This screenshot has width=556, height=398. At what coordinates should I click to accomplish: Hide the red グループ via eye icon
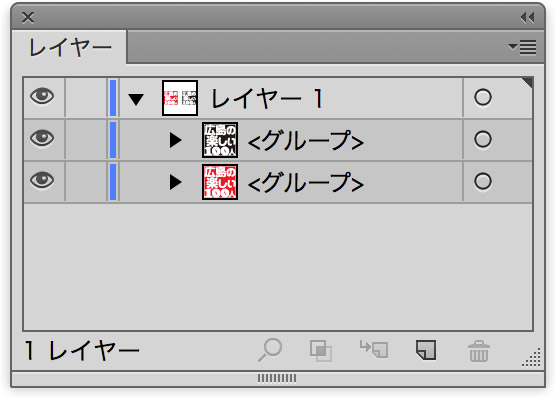(x=42, y=180)
